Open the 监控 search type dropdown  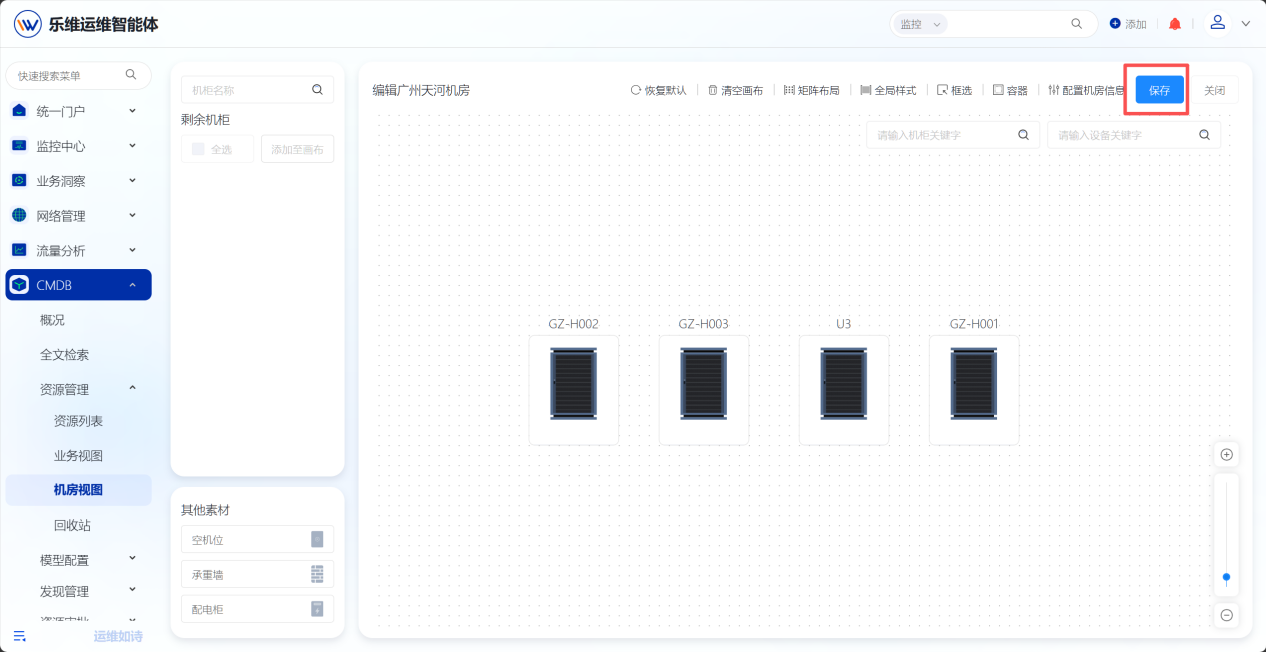tap(920, 24)
